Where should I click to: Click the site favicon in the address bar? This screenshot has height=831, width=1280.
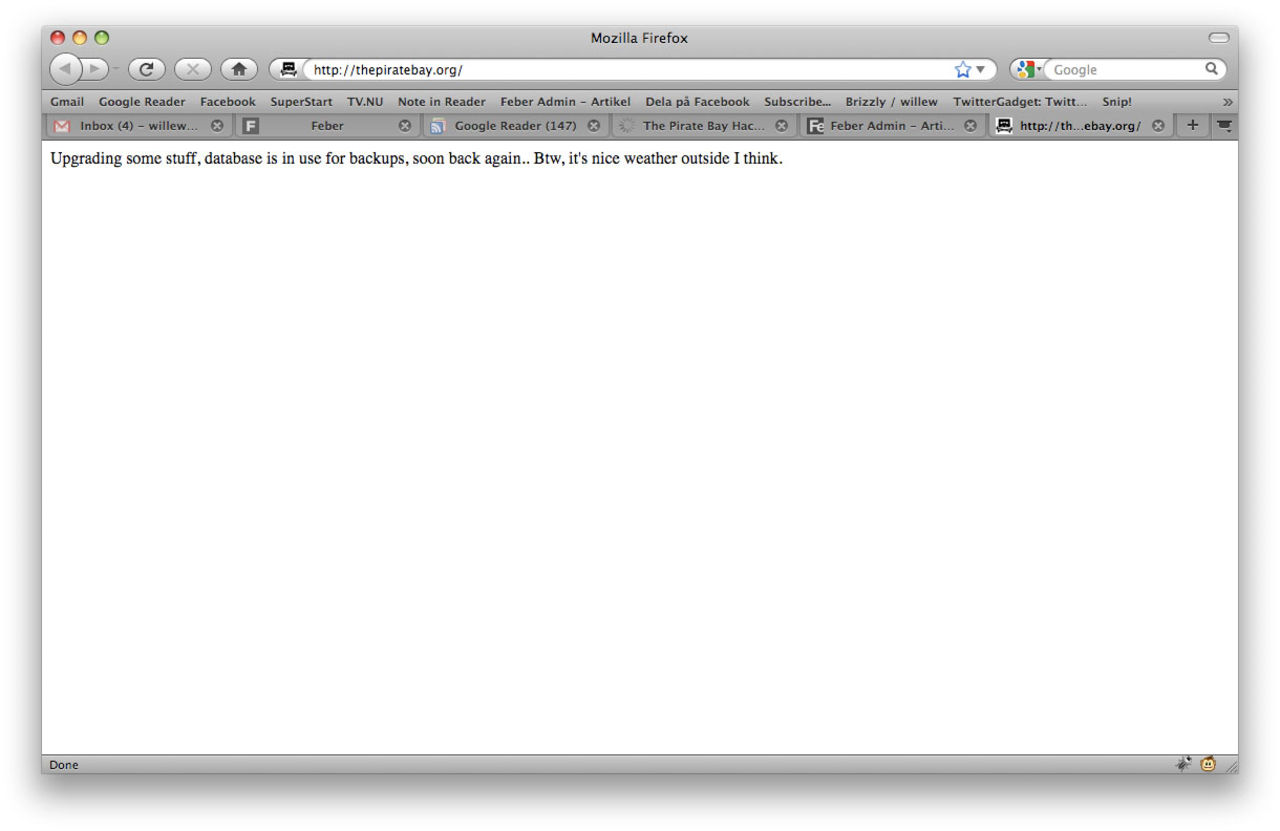click(x=287, y=69)
